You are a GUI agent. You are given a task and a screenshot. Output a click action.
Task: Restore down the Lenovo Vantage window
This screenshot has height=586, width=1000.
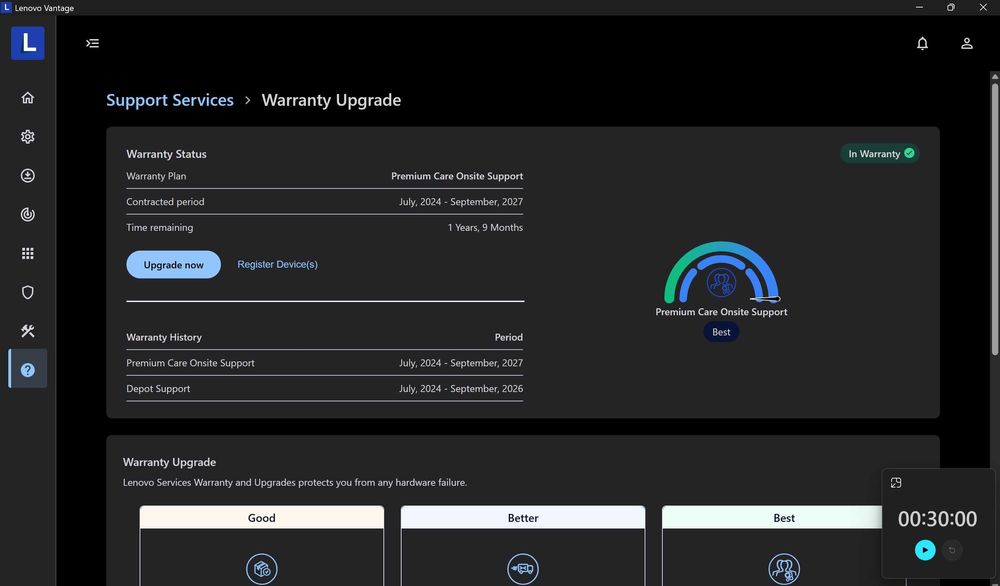(951, 8)
